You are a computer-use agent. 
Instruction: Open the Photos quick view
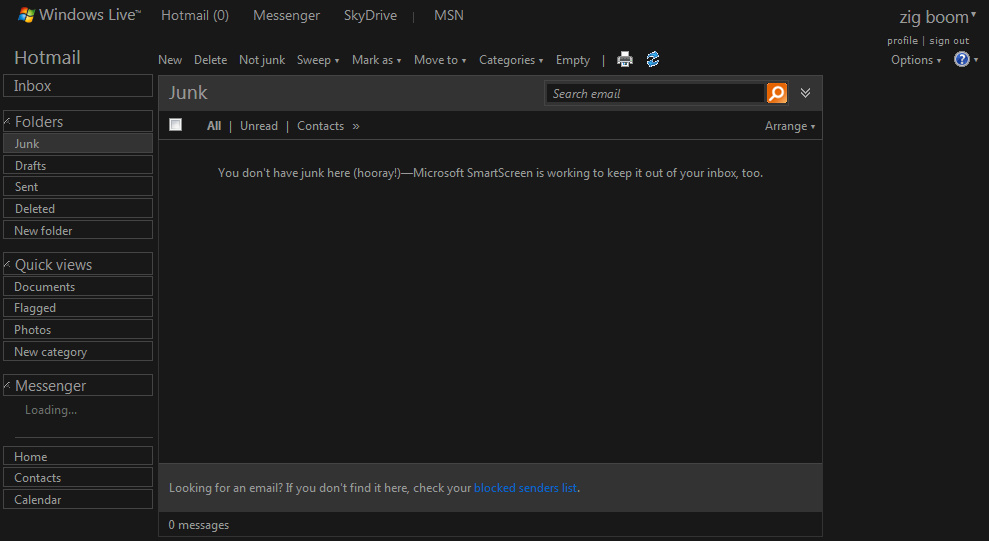pos(78,329)
